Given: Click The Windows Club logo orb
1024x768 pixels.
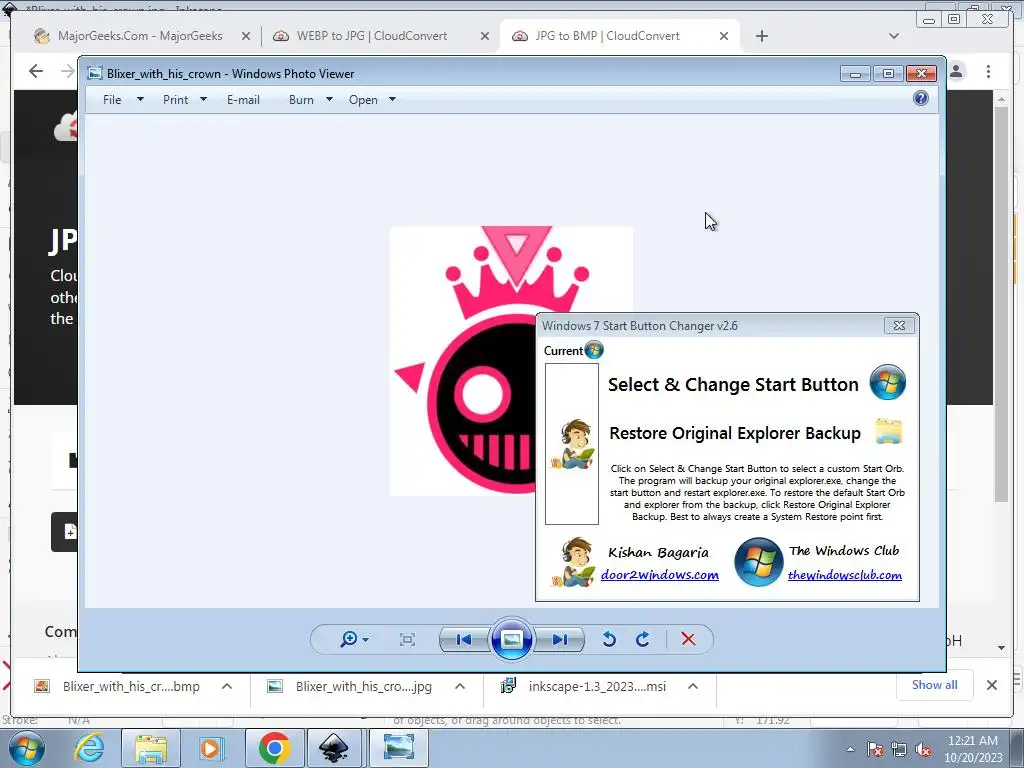Looking at the screenshot, I should click(758, 562).
